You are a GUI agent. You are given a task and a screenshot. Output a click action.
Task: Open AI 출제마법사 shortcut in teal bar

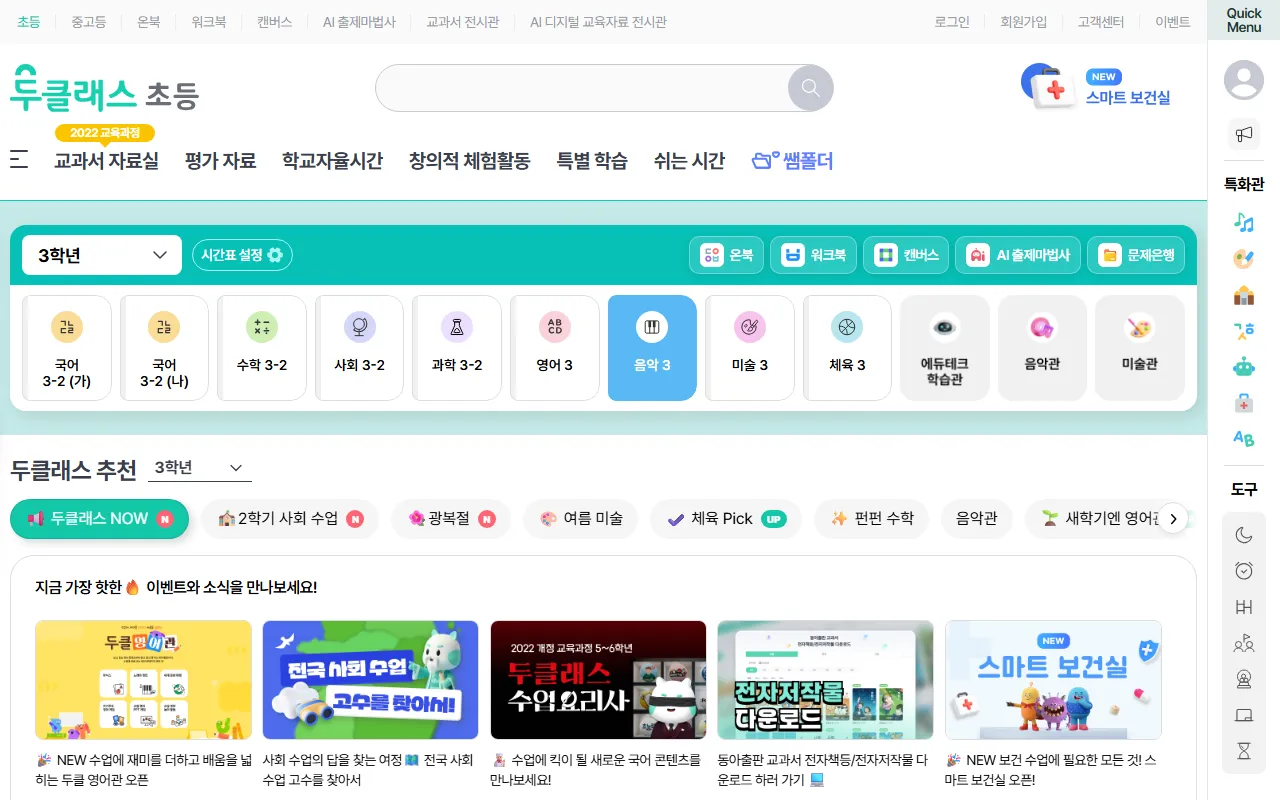[x=1018, y=255]
